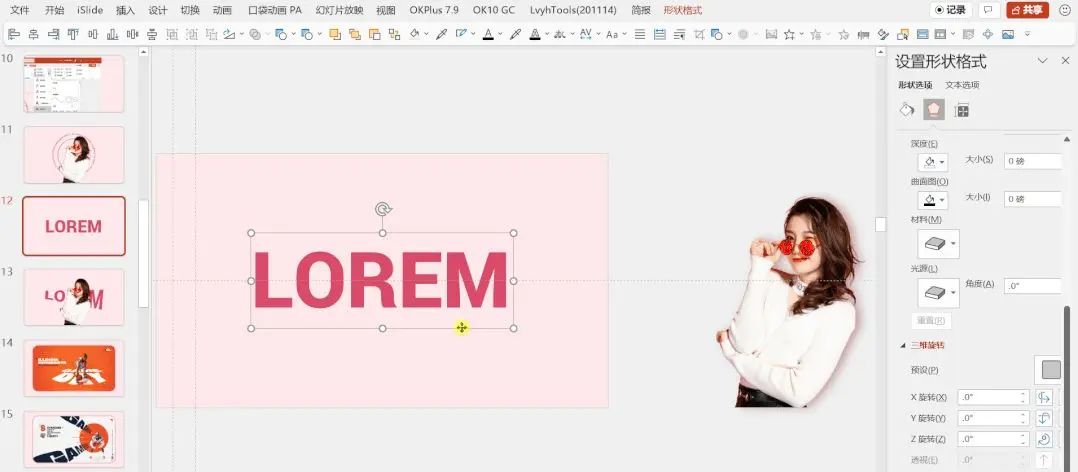Screen dimensions: 1078x472
Task: Open the task pane options chevron
Action: [x=1042, y=61]
